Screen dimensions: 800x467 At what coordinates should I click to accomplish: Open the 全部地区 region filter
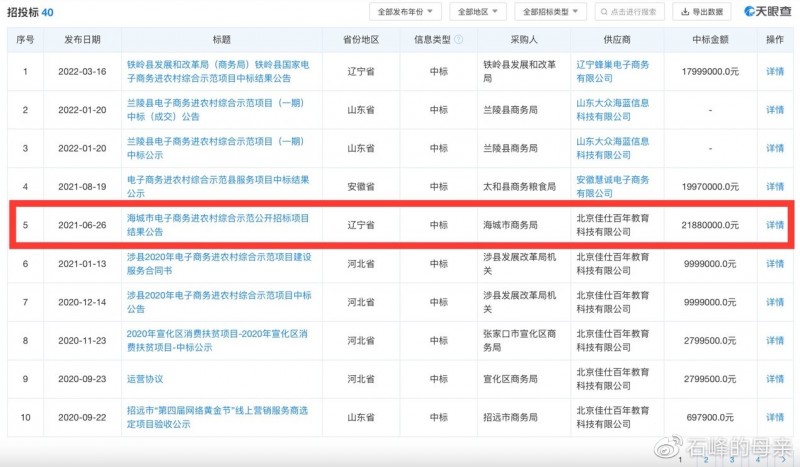click(477, 12)
